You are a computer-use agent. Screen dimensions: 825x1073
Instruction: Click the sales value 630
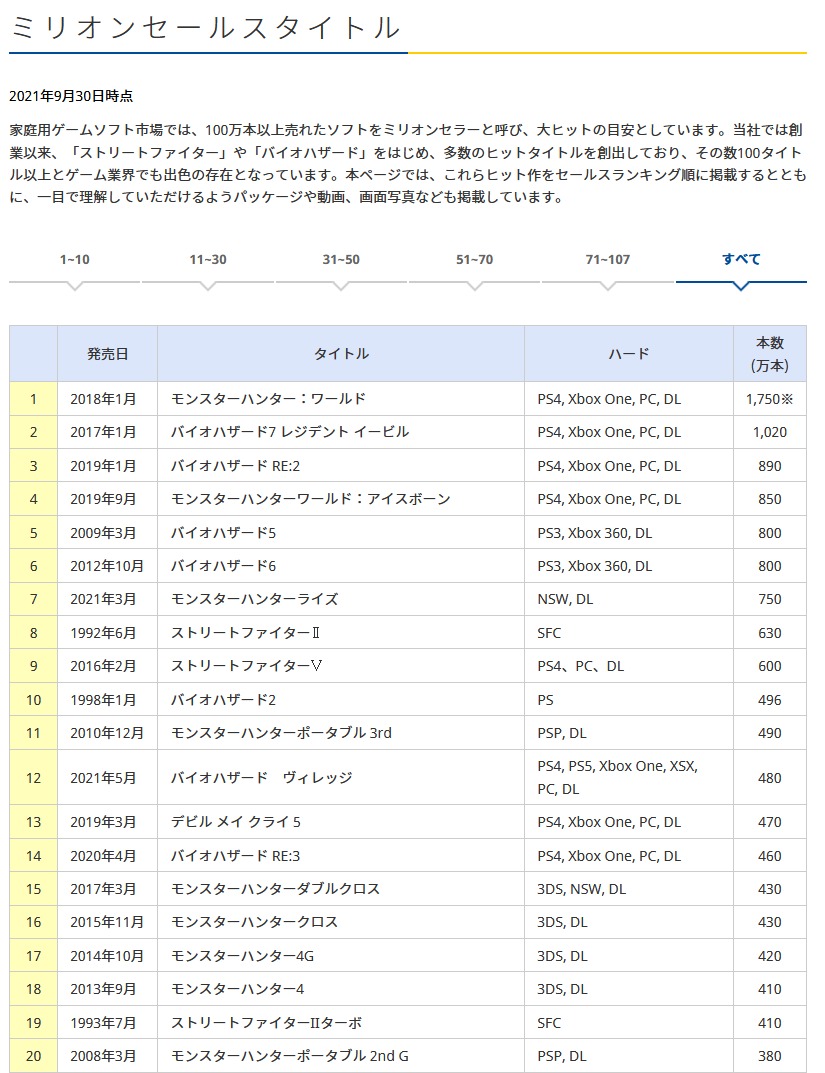pos(770,633)
